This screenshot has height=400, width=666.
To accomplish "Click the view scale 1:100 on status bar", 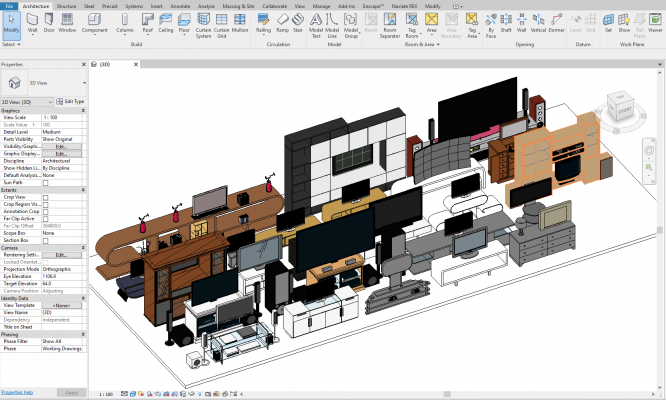I will [x=105, y=395].
